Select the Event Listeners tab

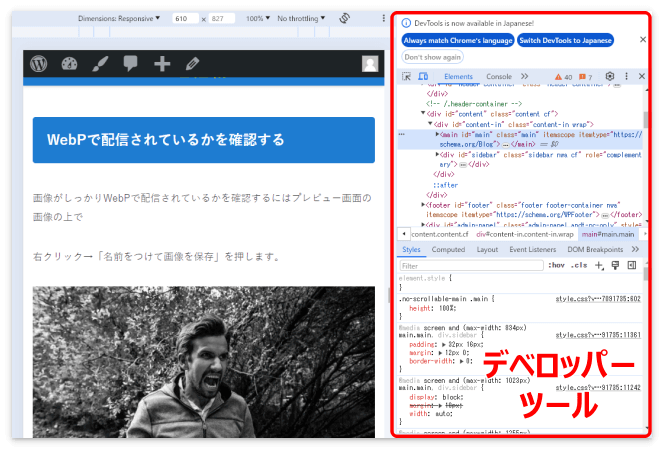(x=532, y=249)
